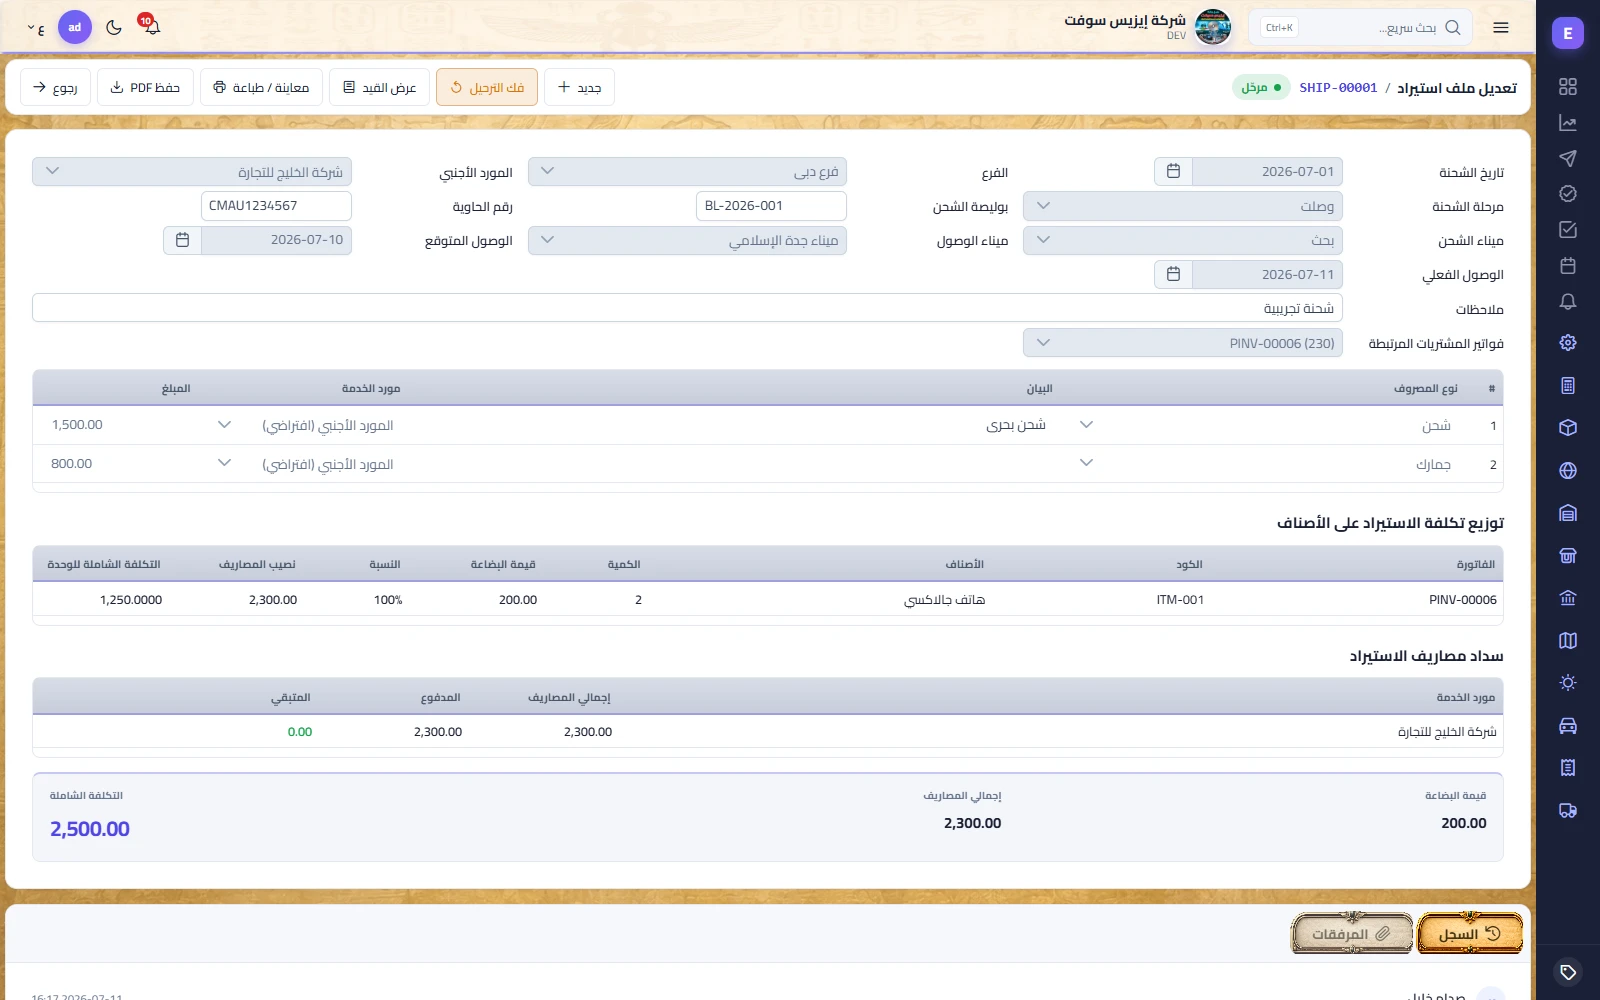Click رجوع back button
Image resolution: width=1600 pixels, height=1000 pixels.
click(x=55, y=87)
